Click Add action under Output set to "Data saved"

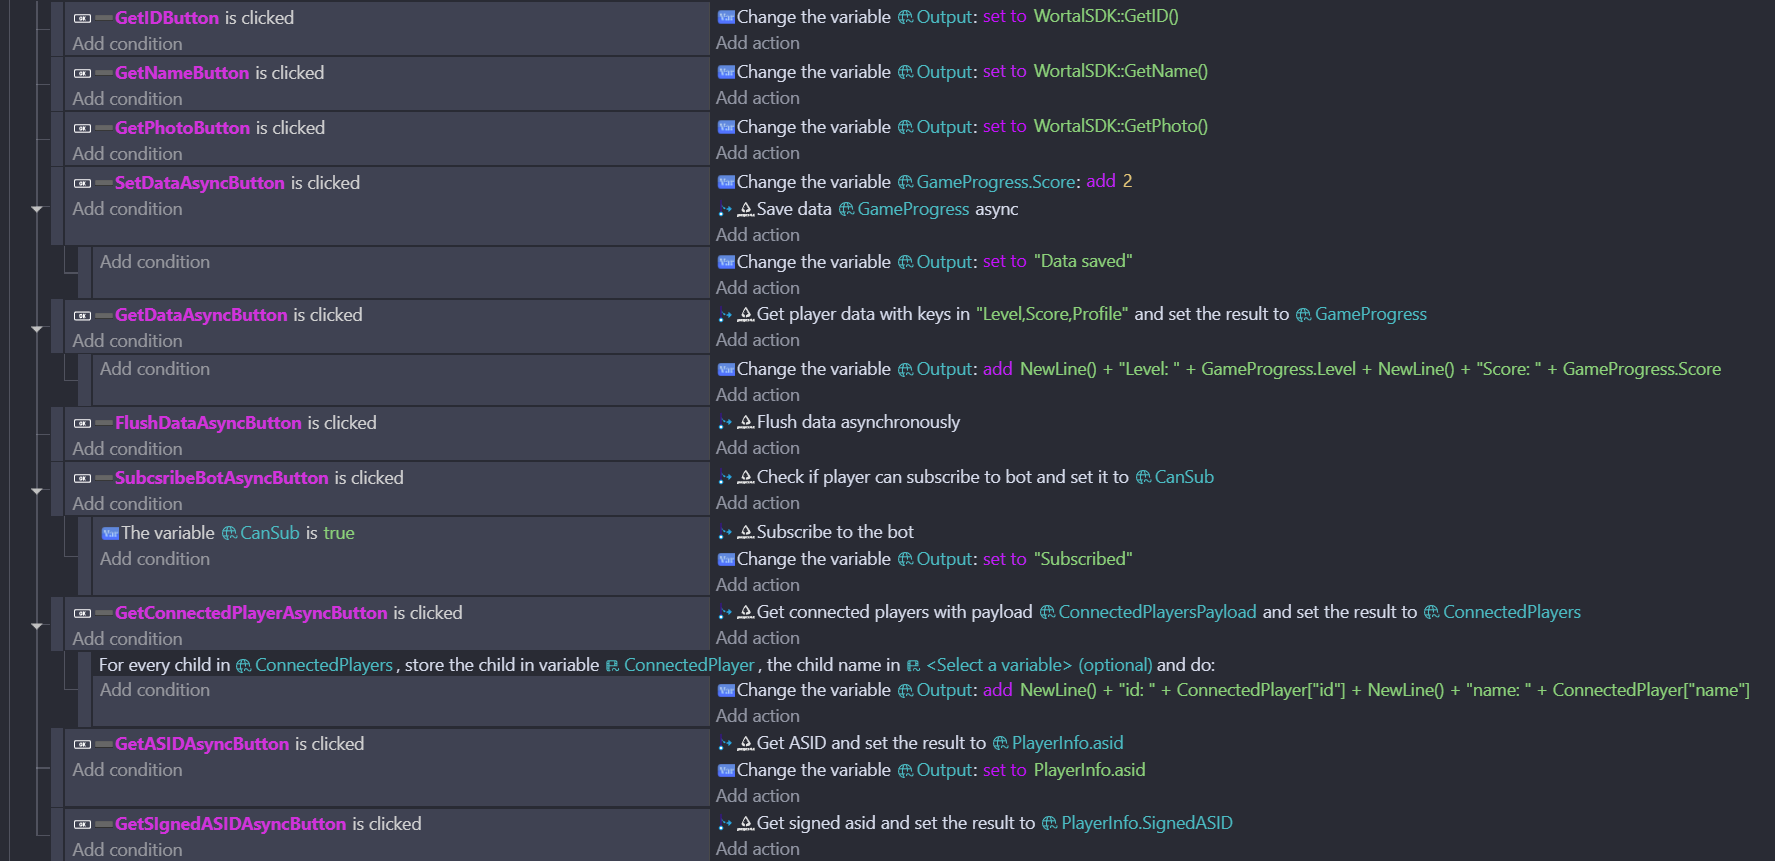tap(757, 288)
